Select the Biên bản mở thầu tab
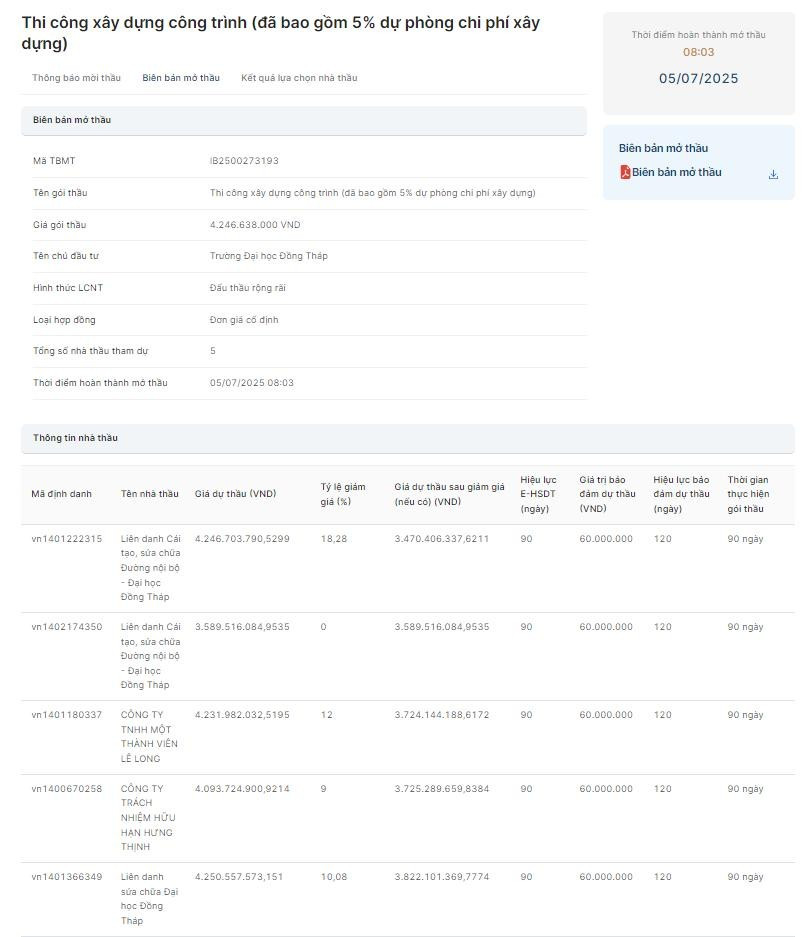812x937 pixels. [x=181, y=78]
